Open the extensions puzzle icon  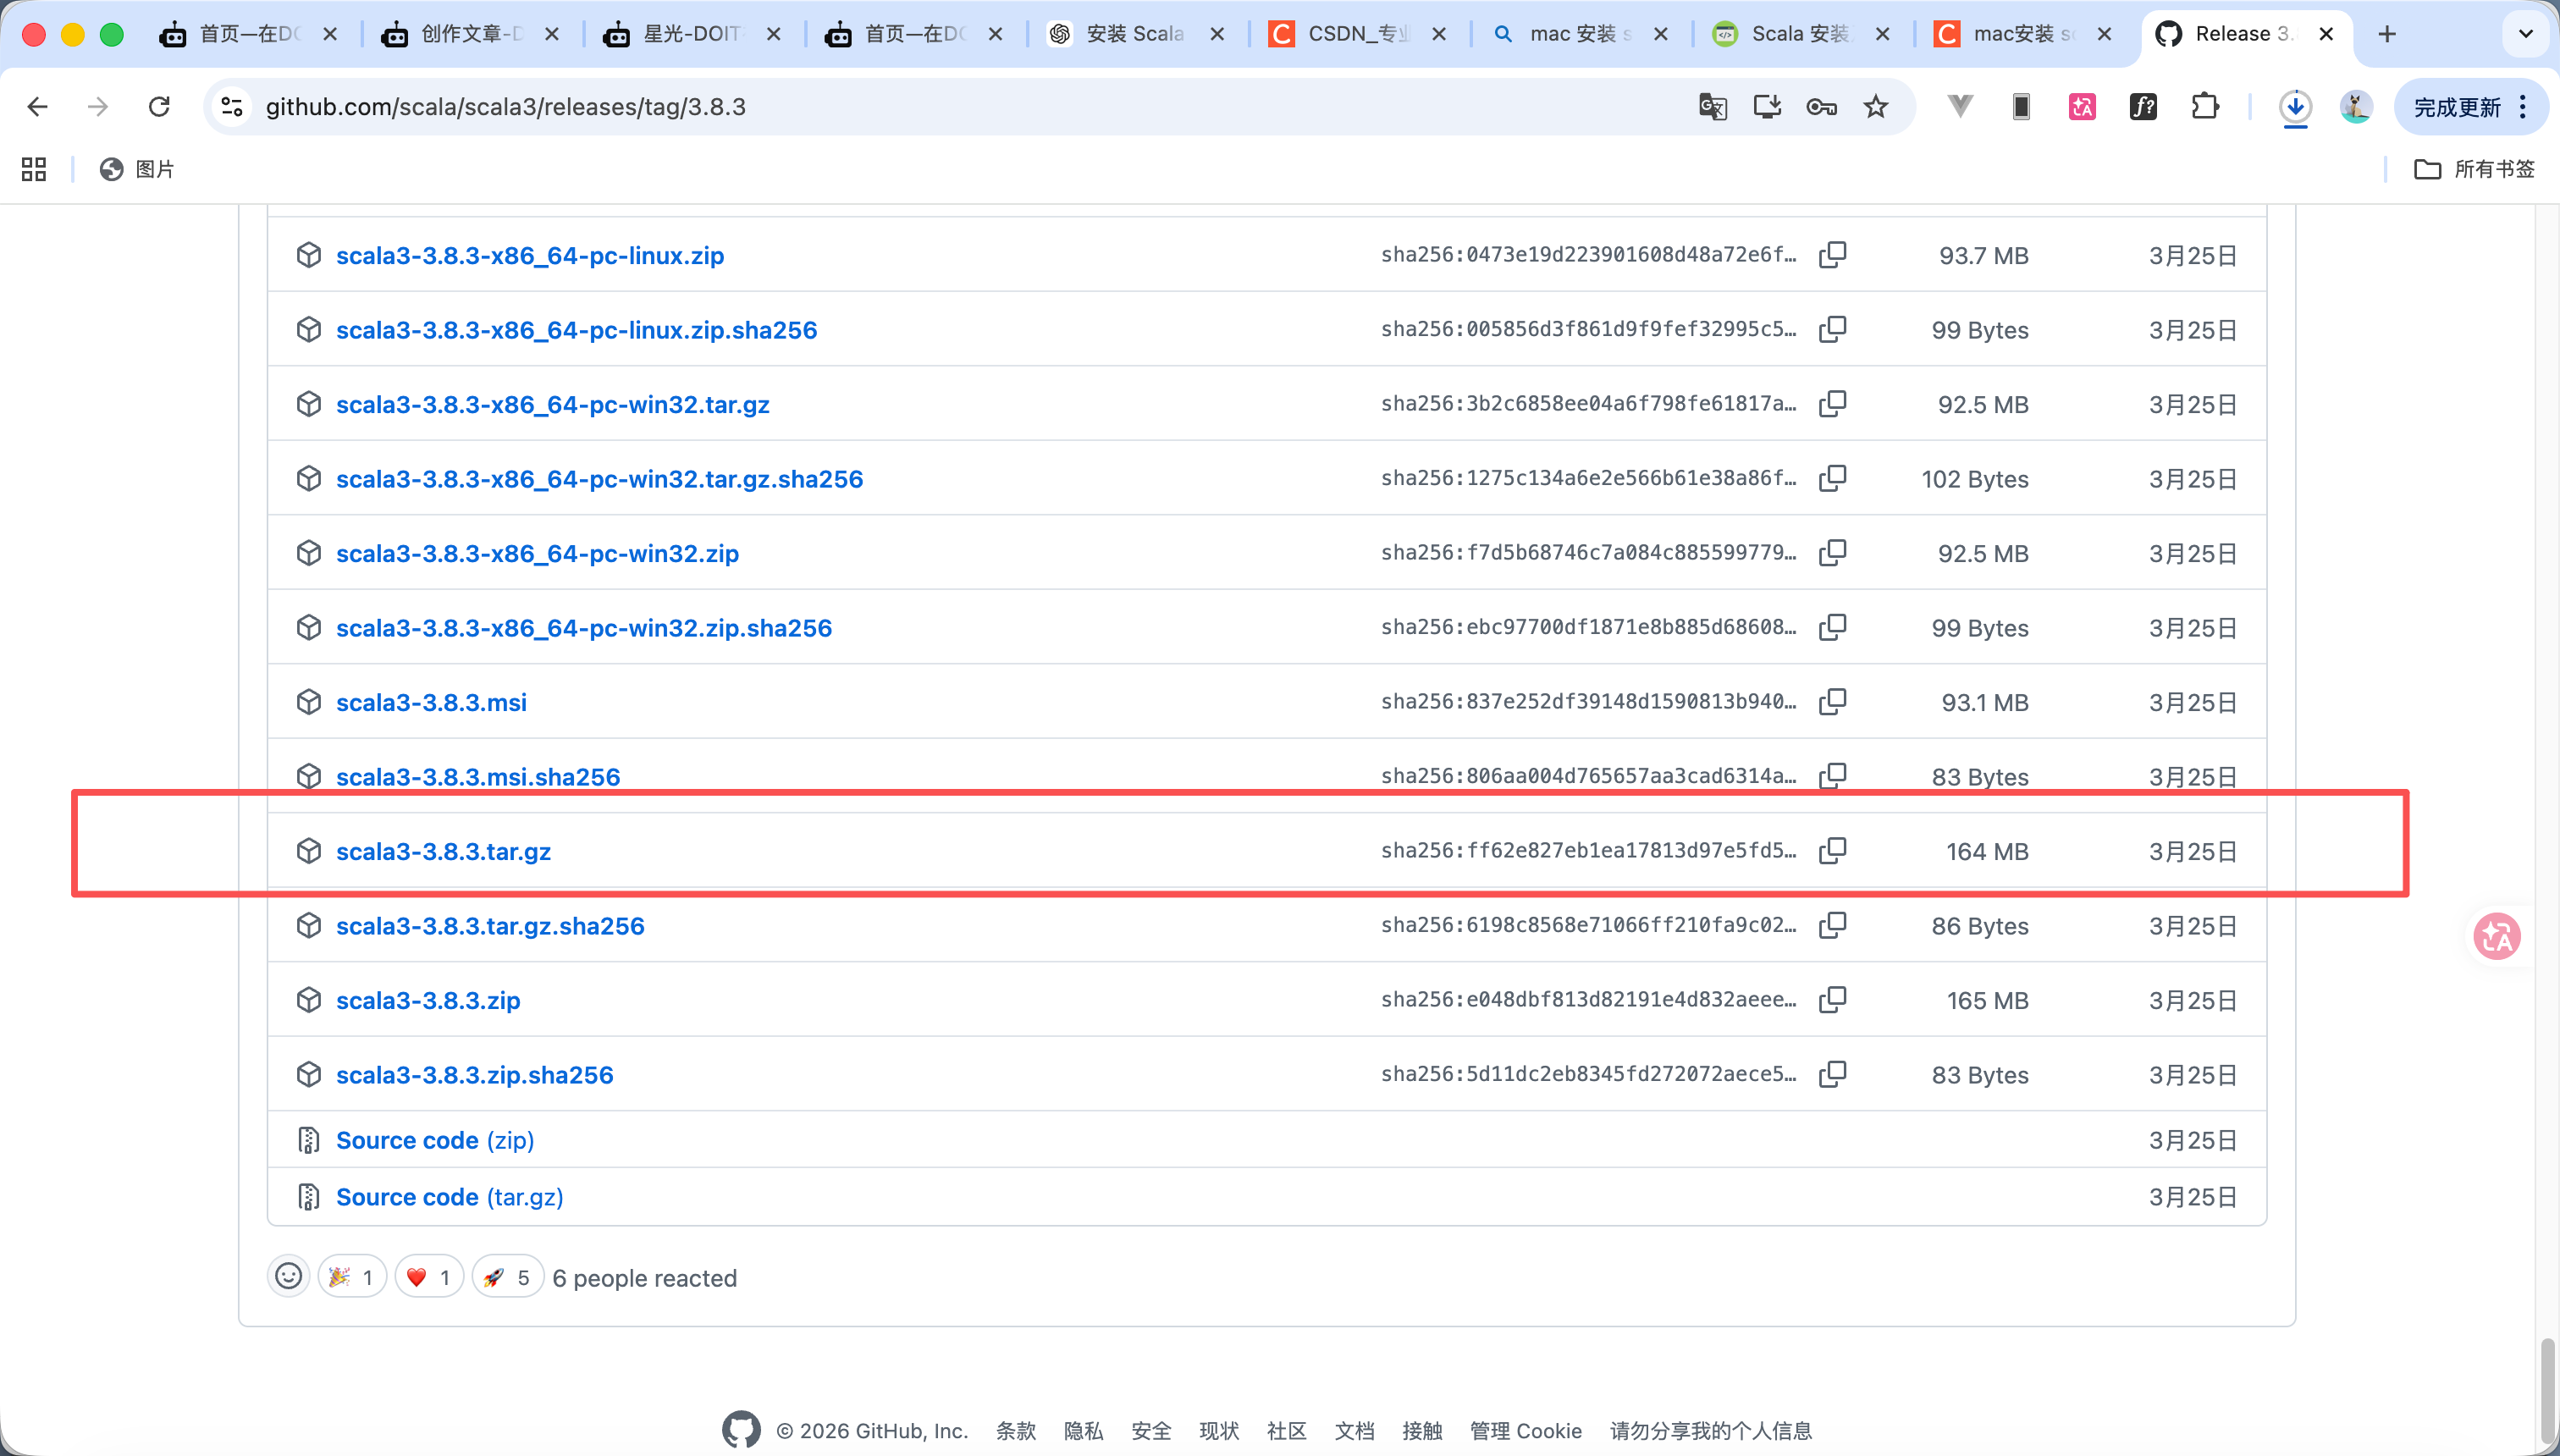pyautogui.click(x=2205, y=107)
